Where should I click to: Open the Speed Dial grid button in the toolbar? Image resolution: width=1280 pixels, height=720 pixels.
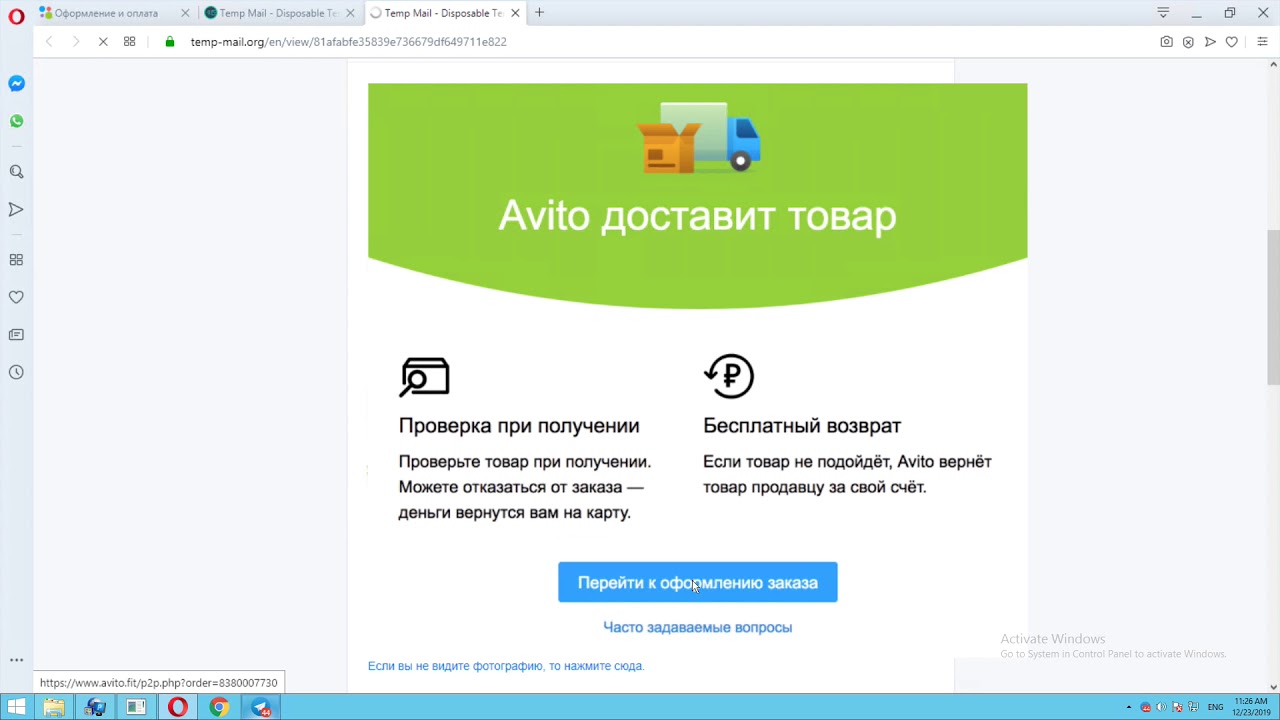click(x=129, y=42)
